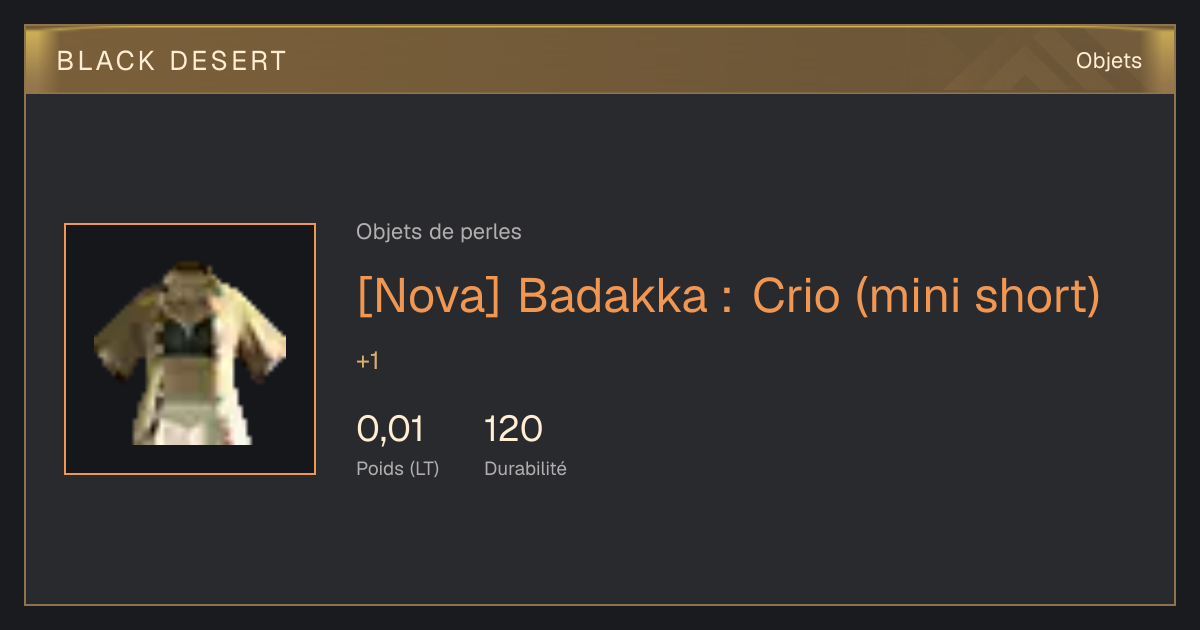
Task: Click the 0,01 weight value
Action: click(x=390, y=429)
